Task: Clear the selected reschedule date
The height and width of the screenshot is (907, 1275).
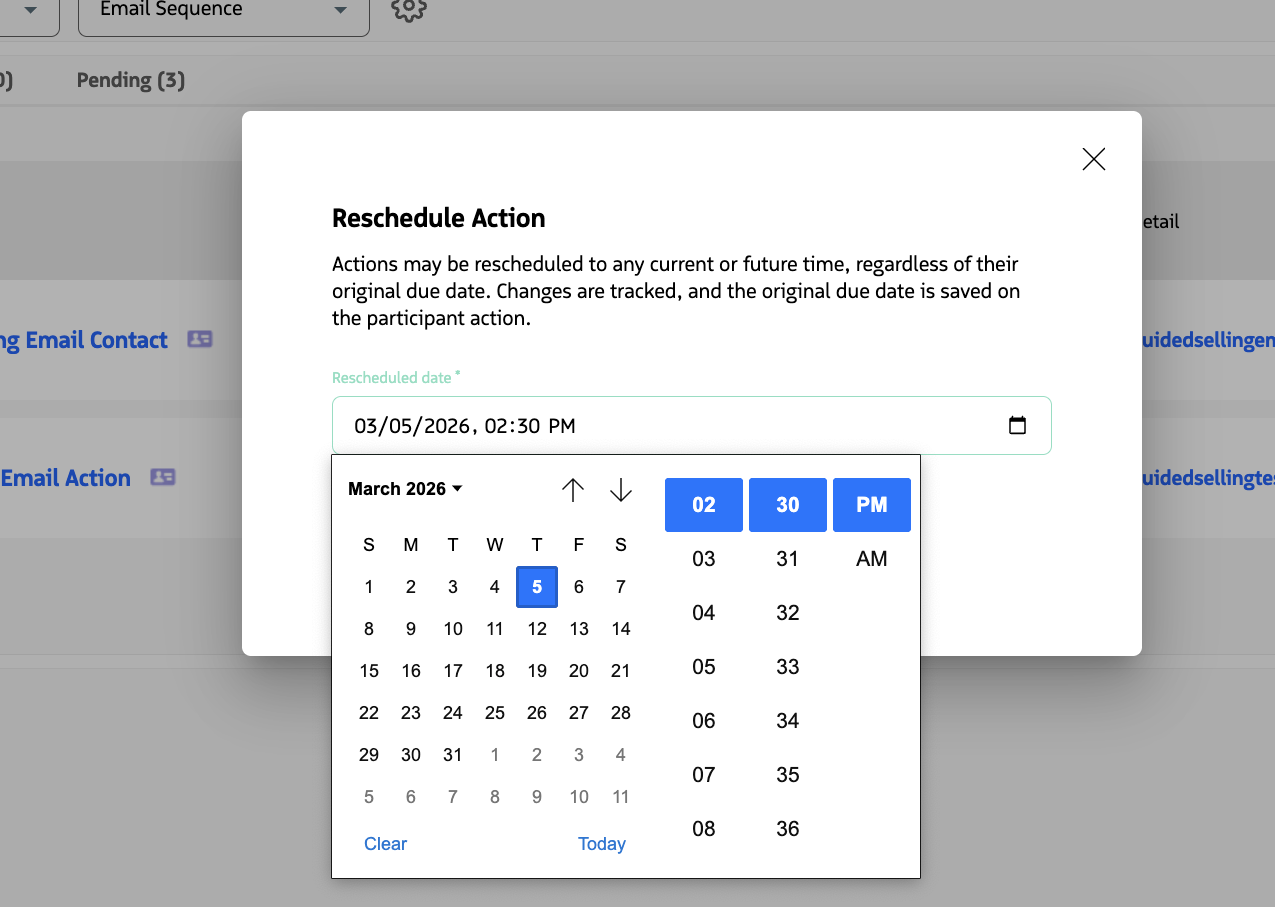Action: (385, 843)
